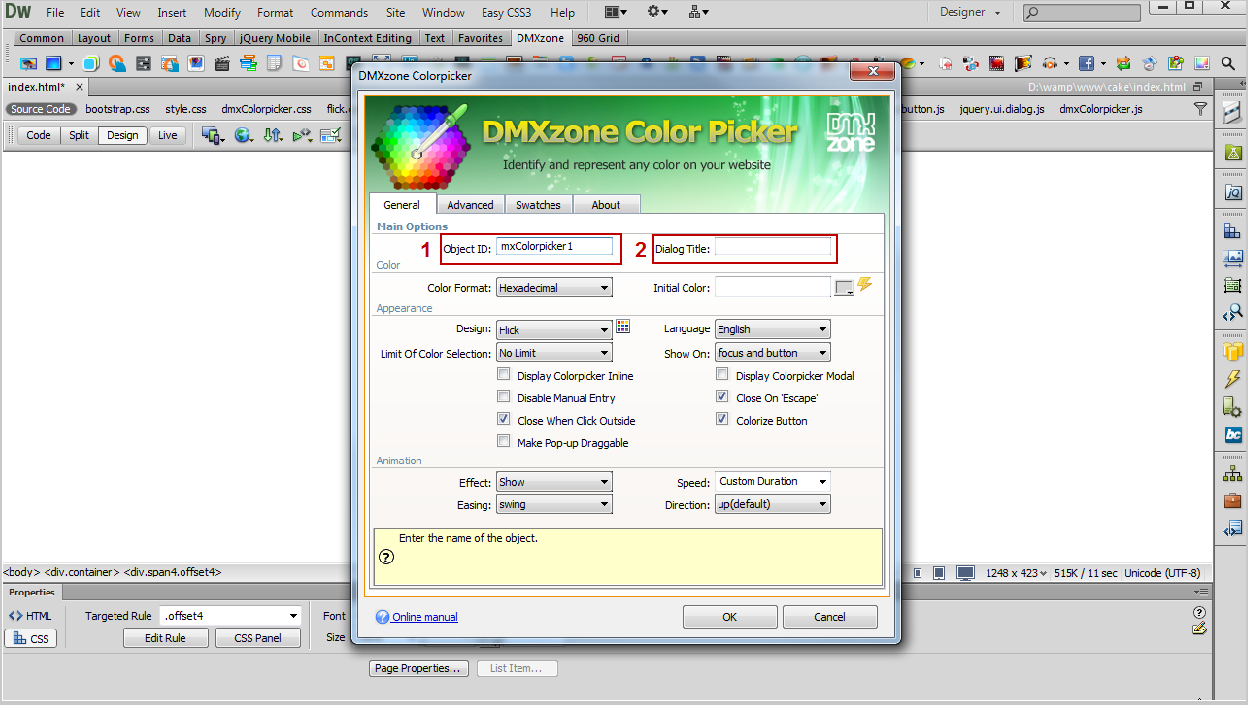Open the Color Format dropdown

pyautogui.click(x=554, y=288)
